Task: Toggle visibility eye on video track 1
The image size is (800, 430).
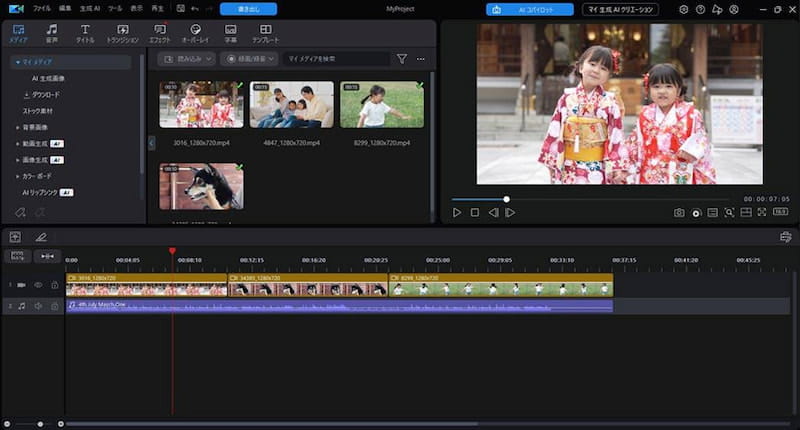Action: pos(39,285)
